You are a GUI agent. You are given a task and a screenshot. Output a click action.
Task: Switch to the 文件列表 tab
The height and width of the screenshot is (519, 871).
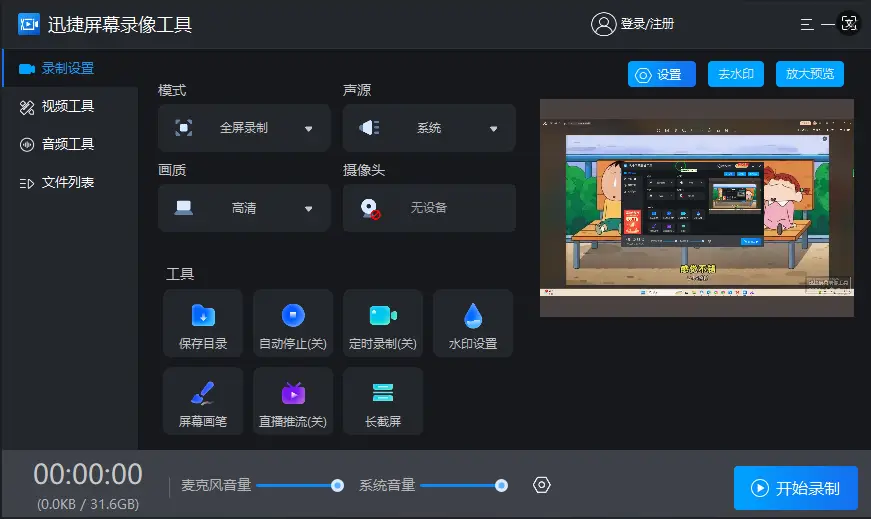coord(68,182)
